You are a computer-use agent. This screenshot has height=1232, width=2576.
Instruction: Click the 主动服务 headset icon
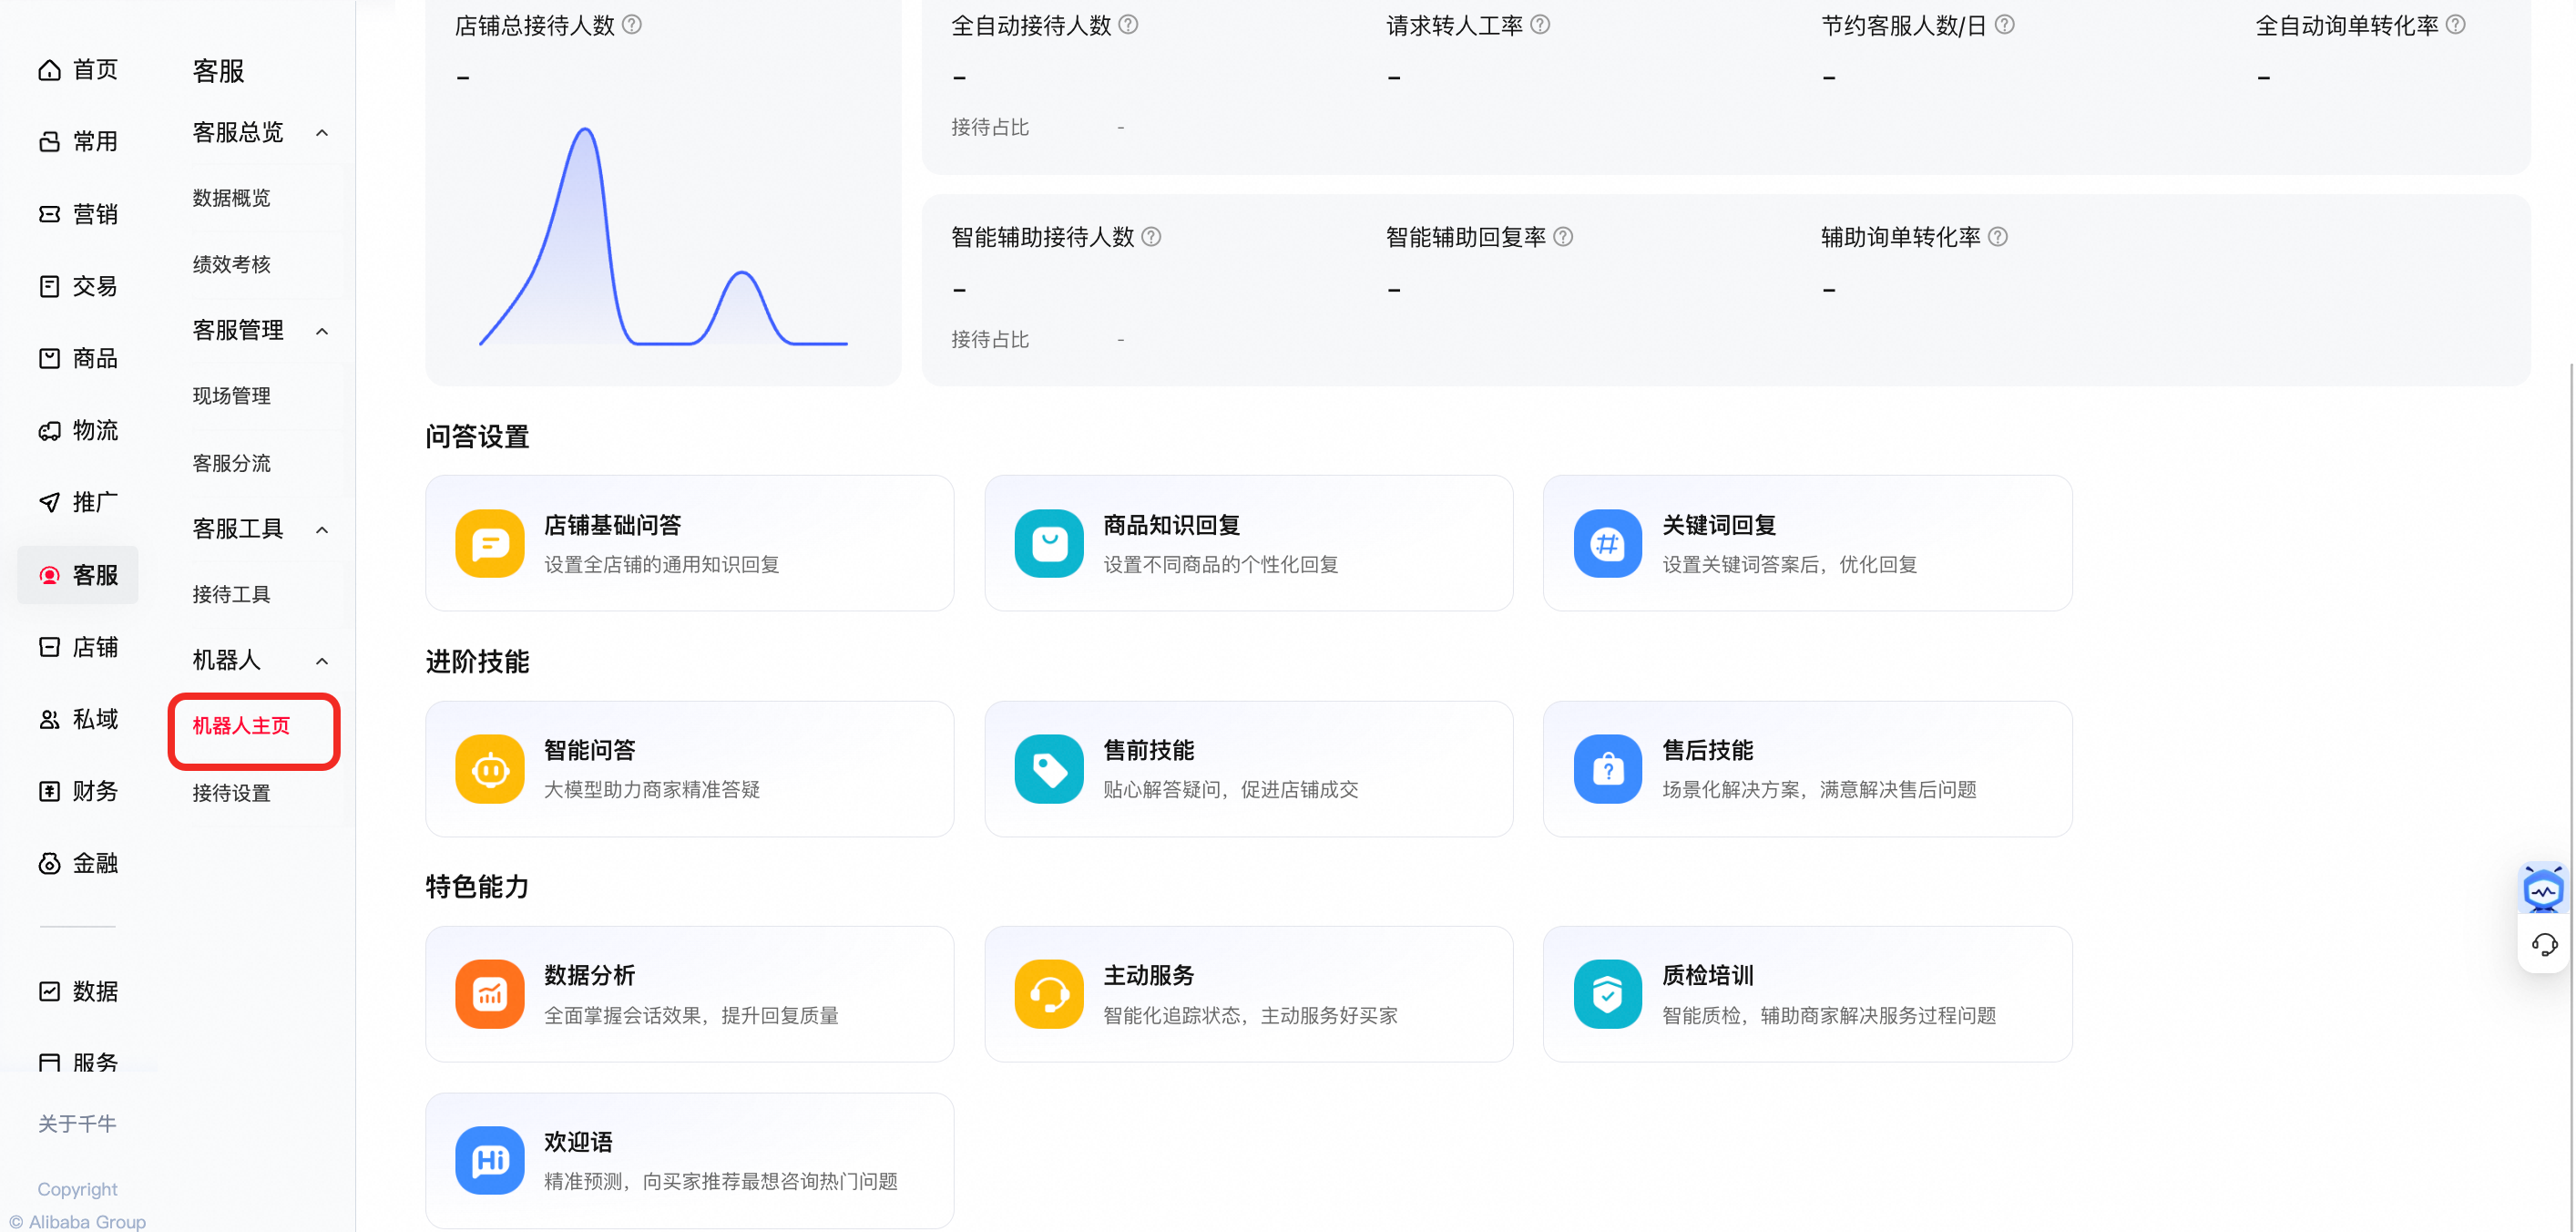[x=1049, y=994]
